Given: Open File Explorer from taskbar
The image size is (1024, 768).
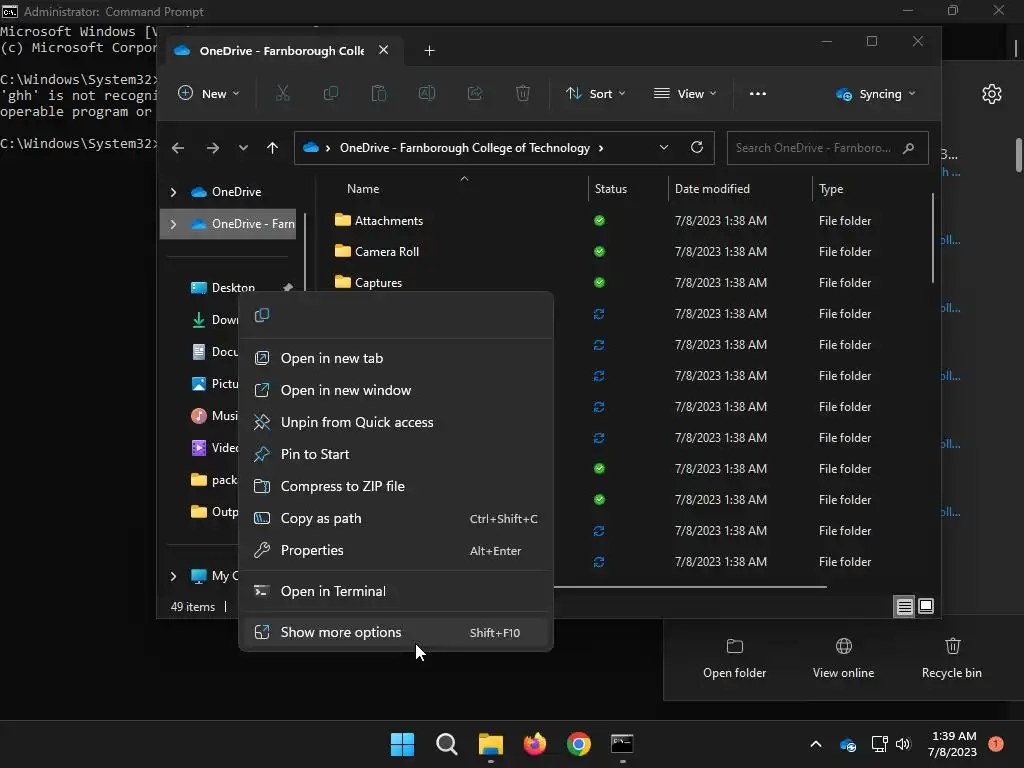Looking at the screenshot, I should 490,744.
